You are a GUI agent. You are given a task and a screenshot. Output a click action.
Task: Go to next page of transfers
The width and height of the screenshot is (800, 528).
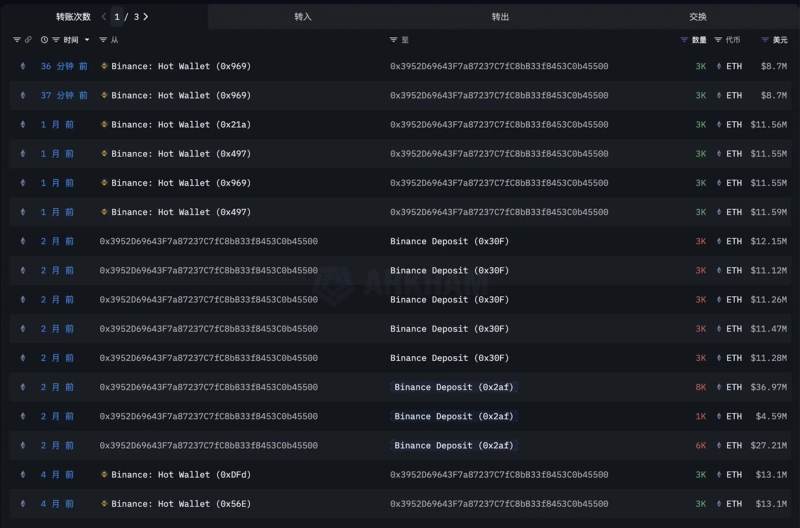point(146,16)
